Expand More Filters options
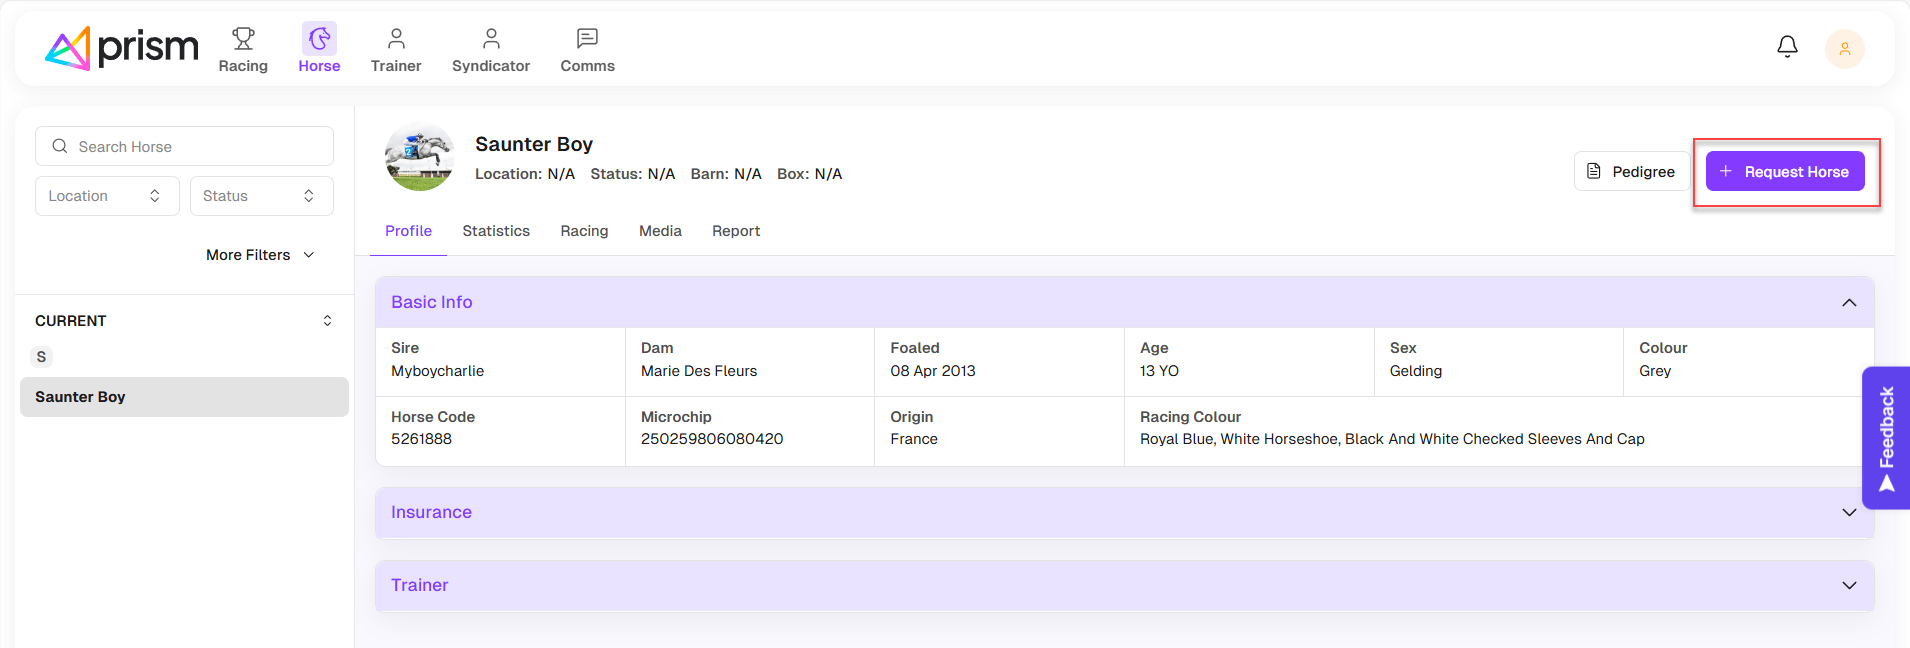Screen dimensions: 1910x648 (x=260, y=255)
